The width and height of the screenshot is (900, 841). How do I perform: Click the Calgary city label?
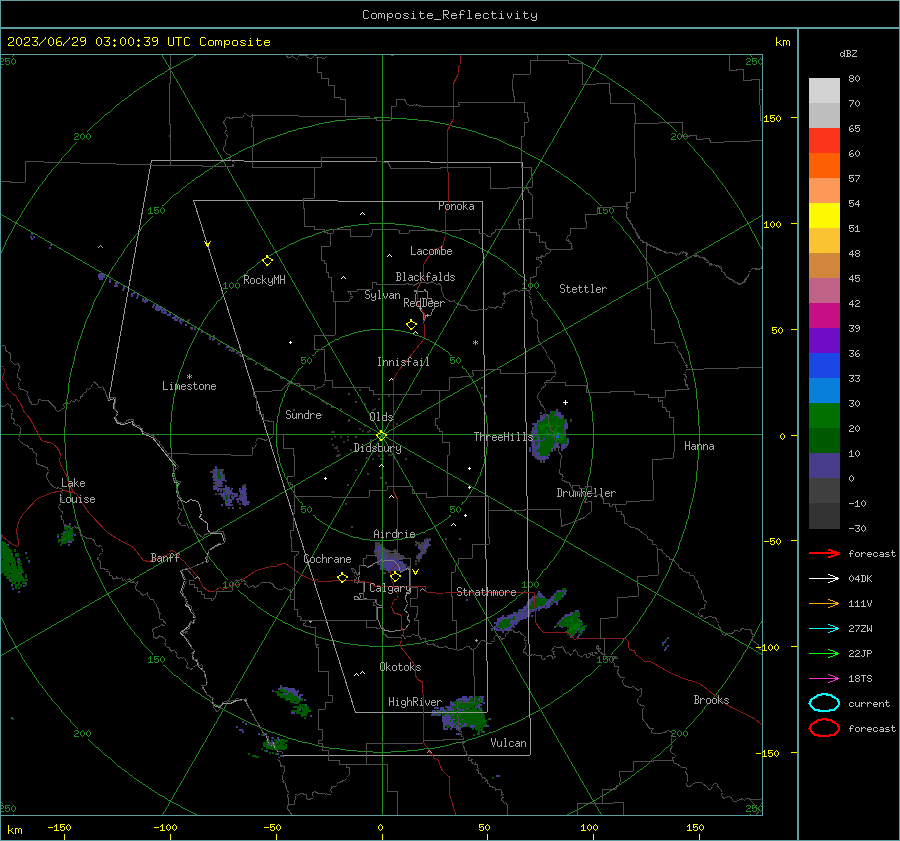click(x=390, y=588)
